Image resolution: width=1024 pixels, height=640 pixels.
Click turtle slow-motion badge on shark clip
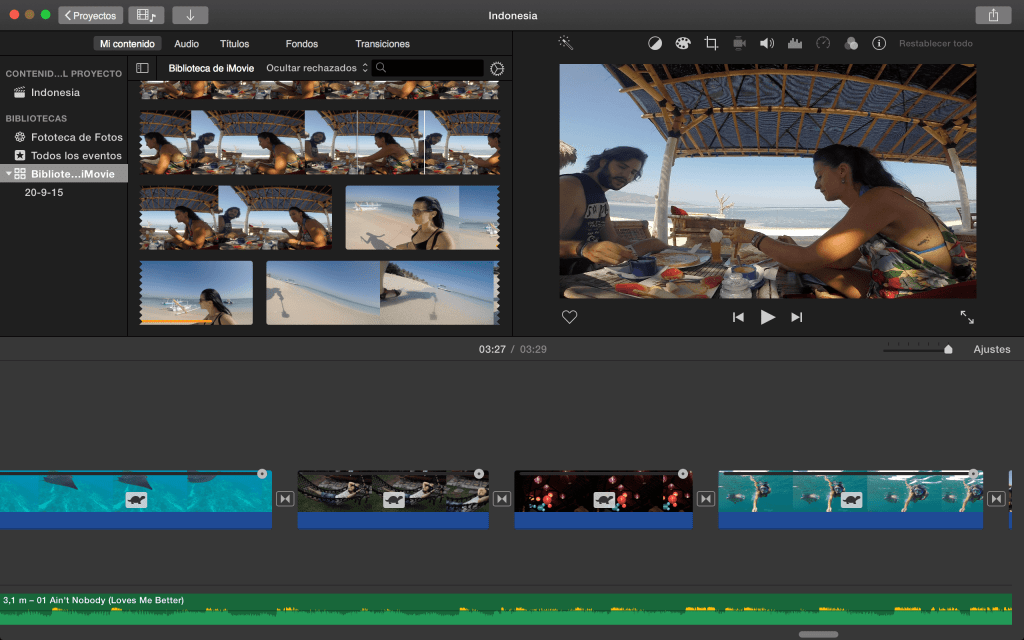click(x=136, y=500)
